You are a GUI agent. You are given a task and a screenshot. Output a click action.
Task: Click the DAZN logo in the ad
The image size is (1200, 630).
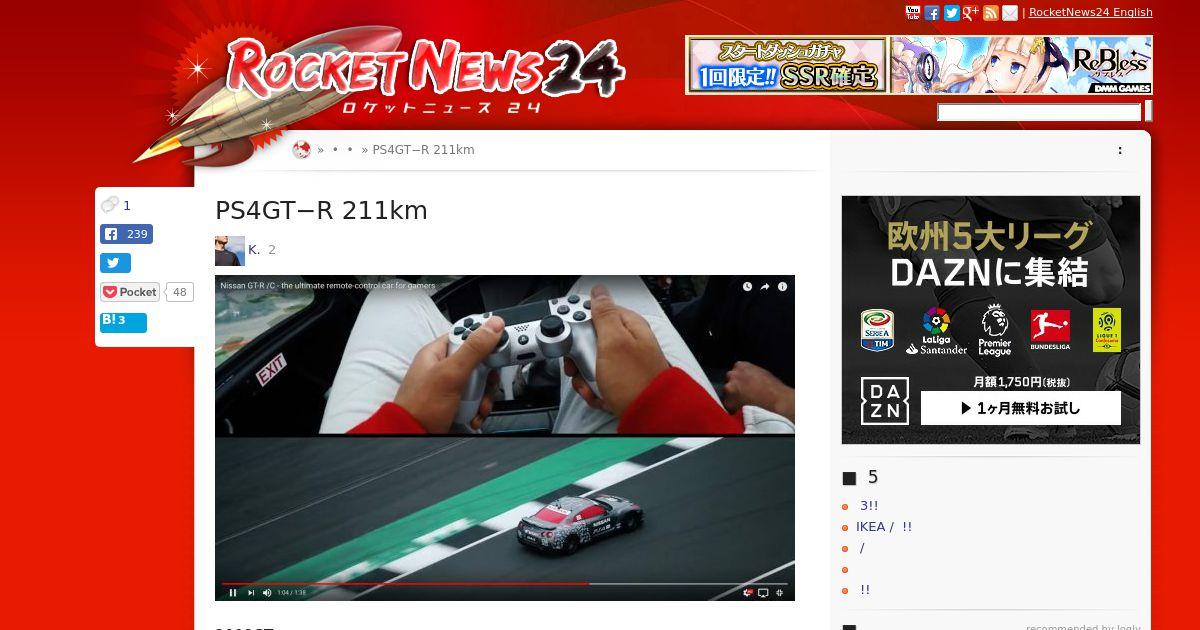pos(884,400)
